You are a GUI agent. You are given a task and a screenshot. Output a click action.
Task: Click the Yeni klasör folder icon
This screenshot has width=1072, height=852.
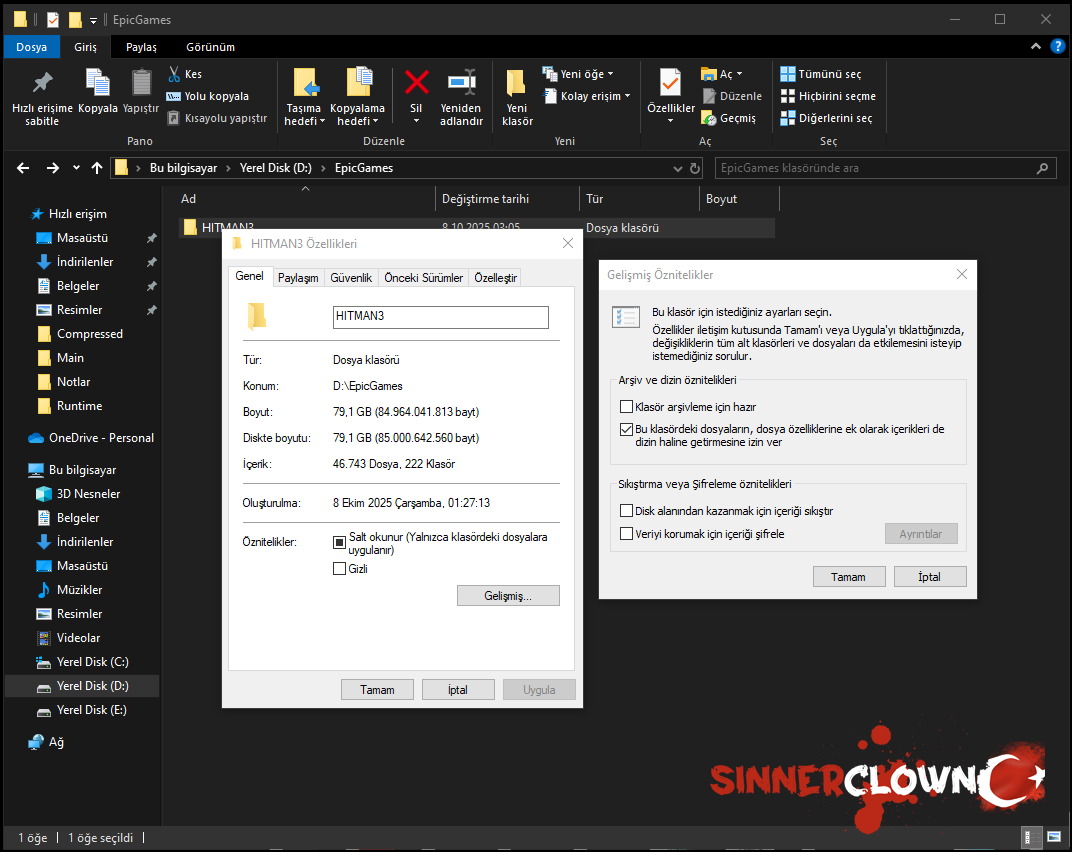(516, 83)
